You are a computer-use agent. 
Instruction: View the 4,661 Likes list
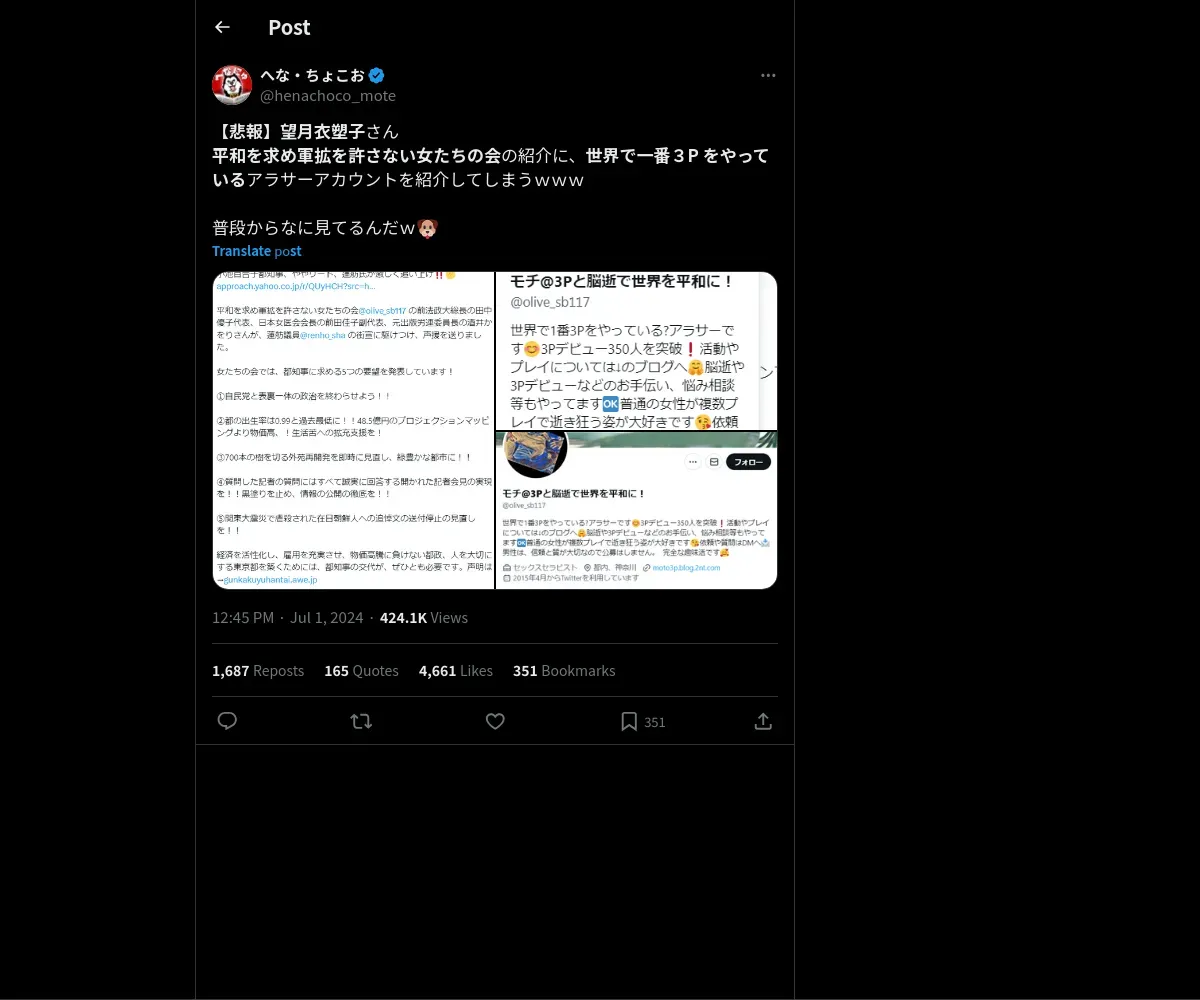pos(456,671)
